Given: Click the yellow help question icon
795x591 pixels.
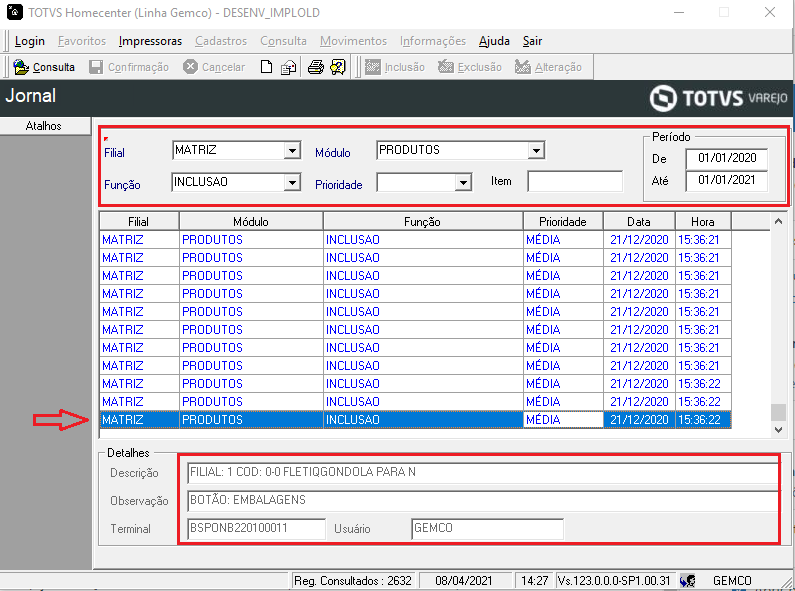Looking at the screenshot, I should pyautogui.click(x=338, y=67).
